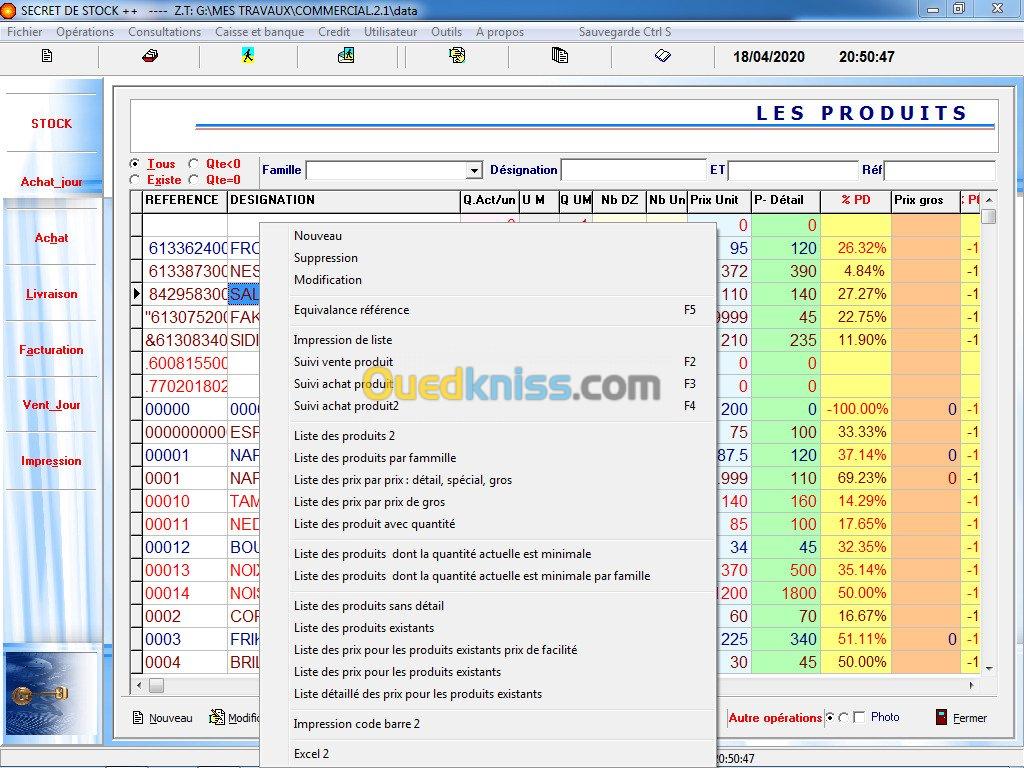Click the exit door toolbar icon
The height and width of the screenshot is (768, 1024).
tap(346, 56)
